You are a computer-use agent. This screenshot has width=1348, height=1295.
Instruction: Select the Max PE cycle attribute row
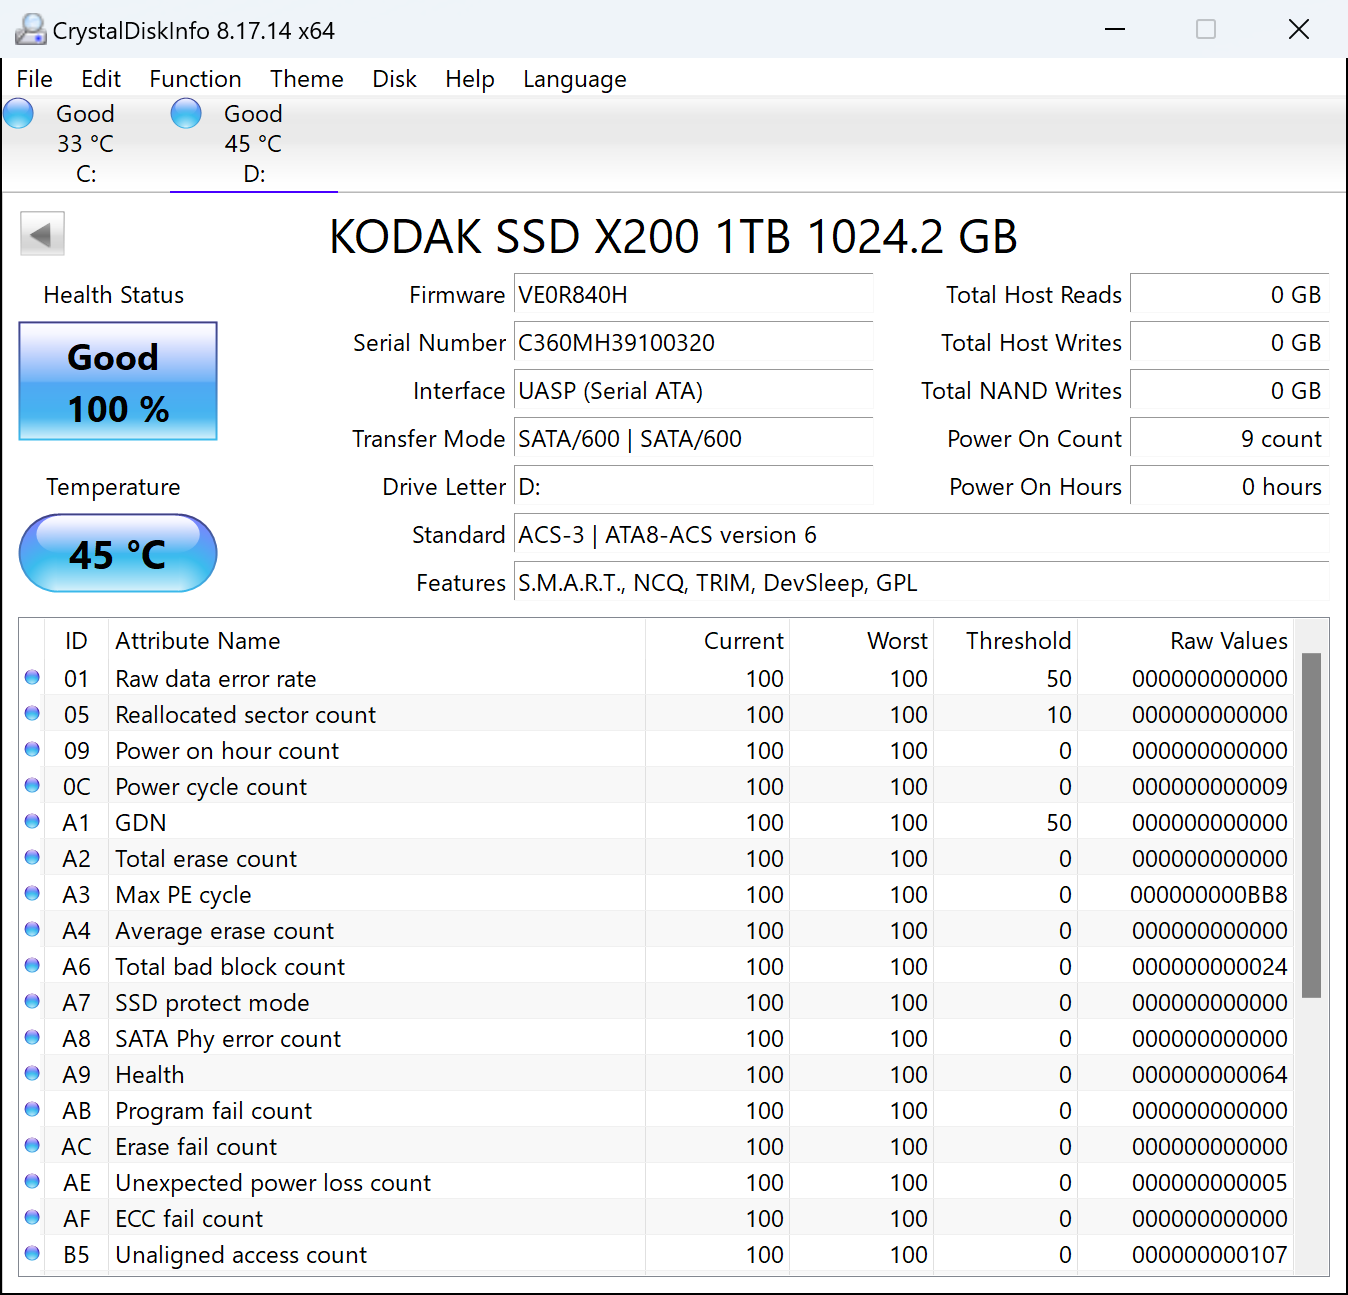[183, 895]
